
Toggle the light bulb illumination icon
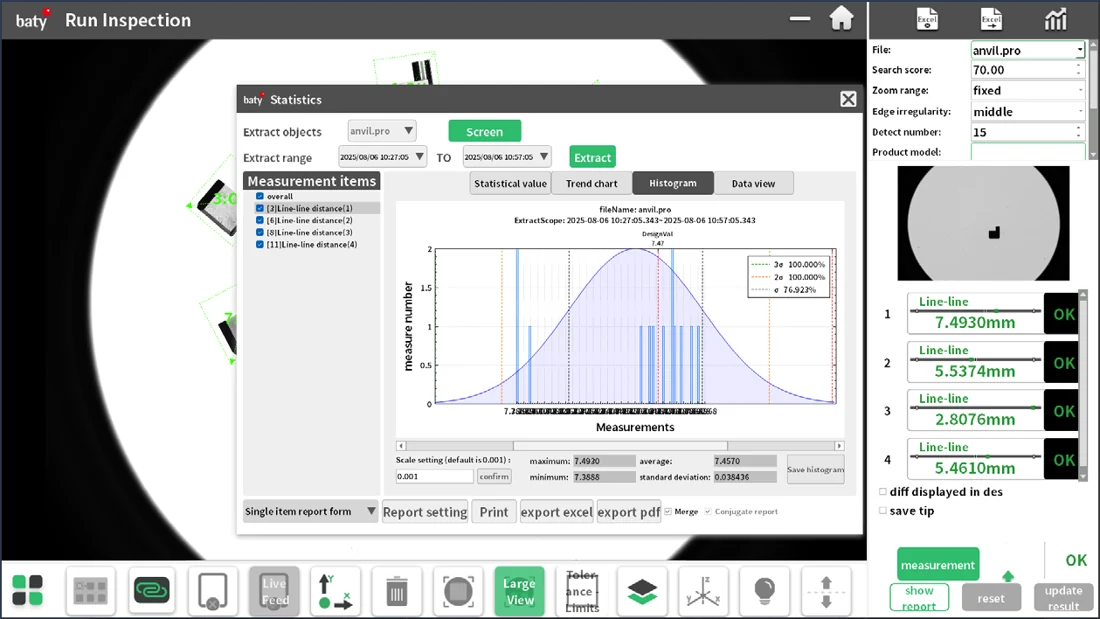point(764,591)
